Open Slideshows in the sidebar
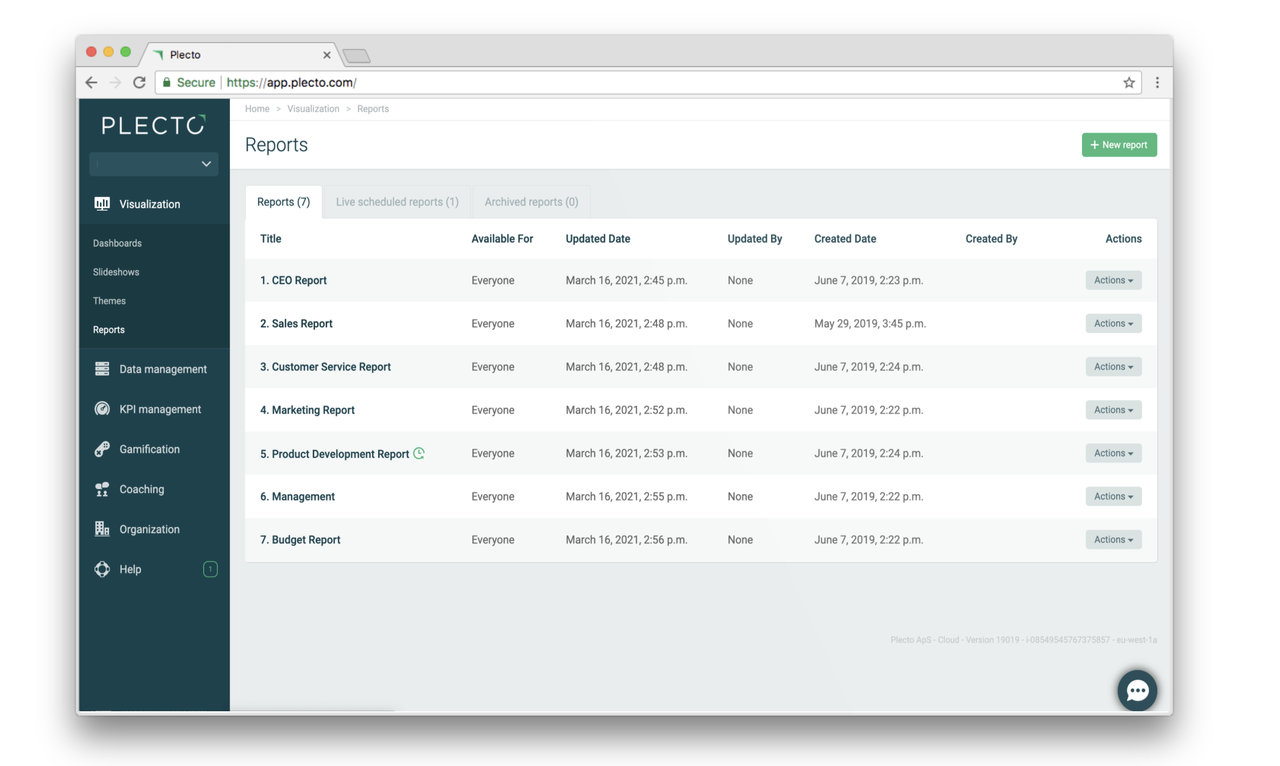1280x766 pixels. click(116, 272)
